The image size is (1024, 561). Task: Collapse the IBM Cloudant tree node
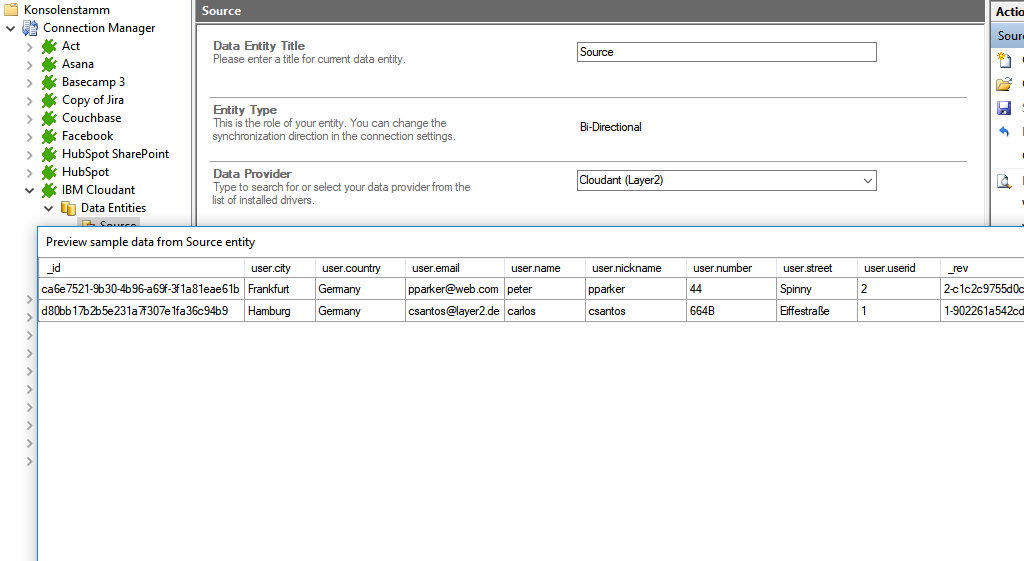coord(29,190)
